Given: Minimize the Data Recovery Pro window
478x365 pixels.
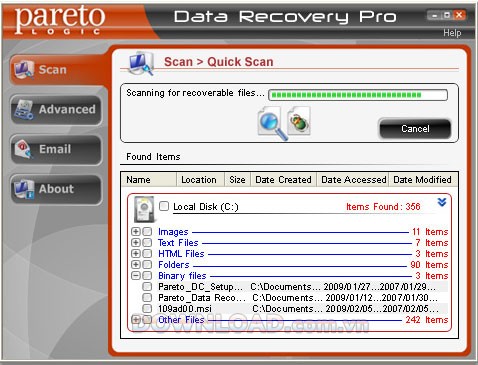Looking at the screenshot, I should [x=434, y=15].
